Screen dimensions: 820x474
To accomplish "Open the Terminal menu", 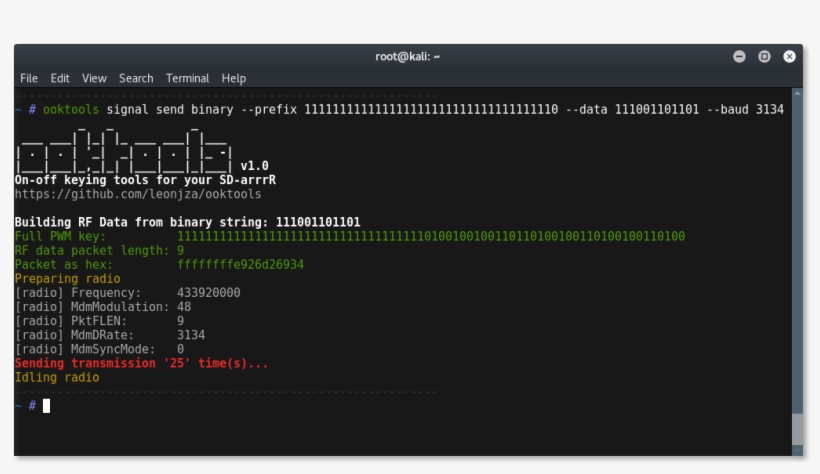I will click(x=187, y=78).
